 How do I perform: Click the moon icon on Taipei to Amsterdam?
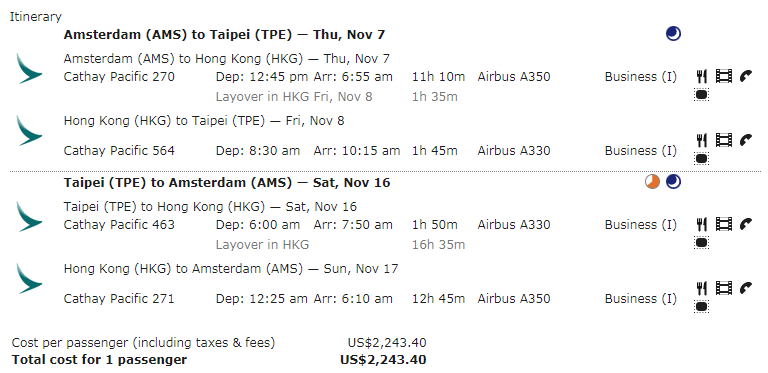[673, 182]
